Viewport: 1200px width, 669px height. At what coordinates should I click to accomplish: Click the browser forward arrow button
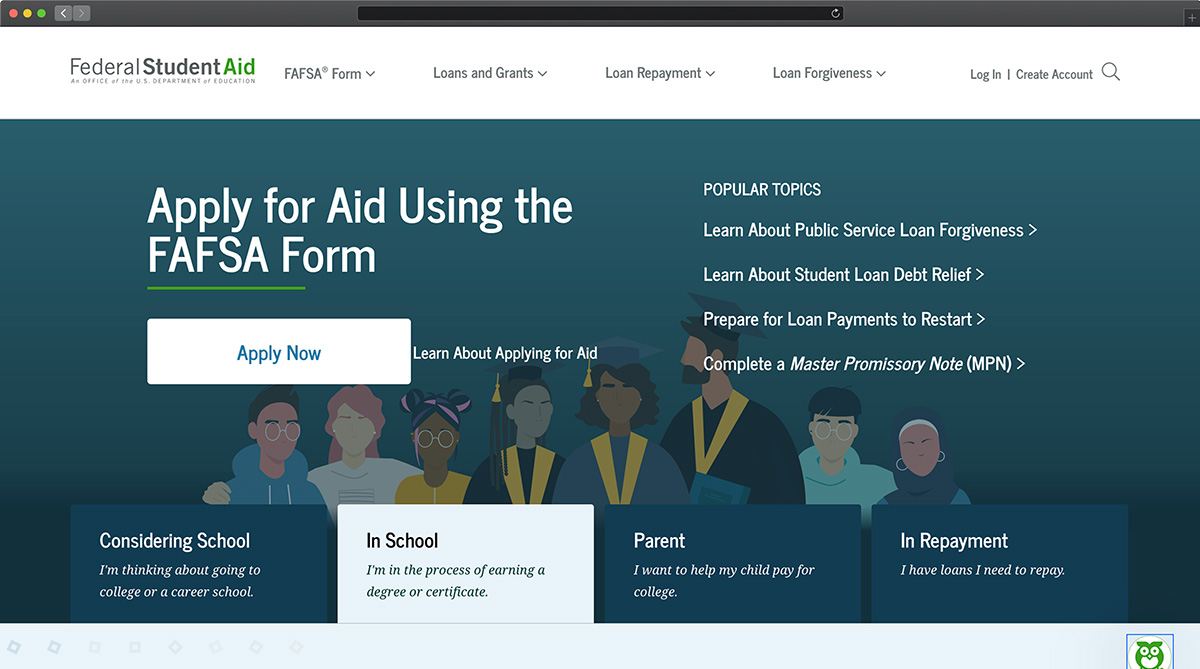coord(81,13)
